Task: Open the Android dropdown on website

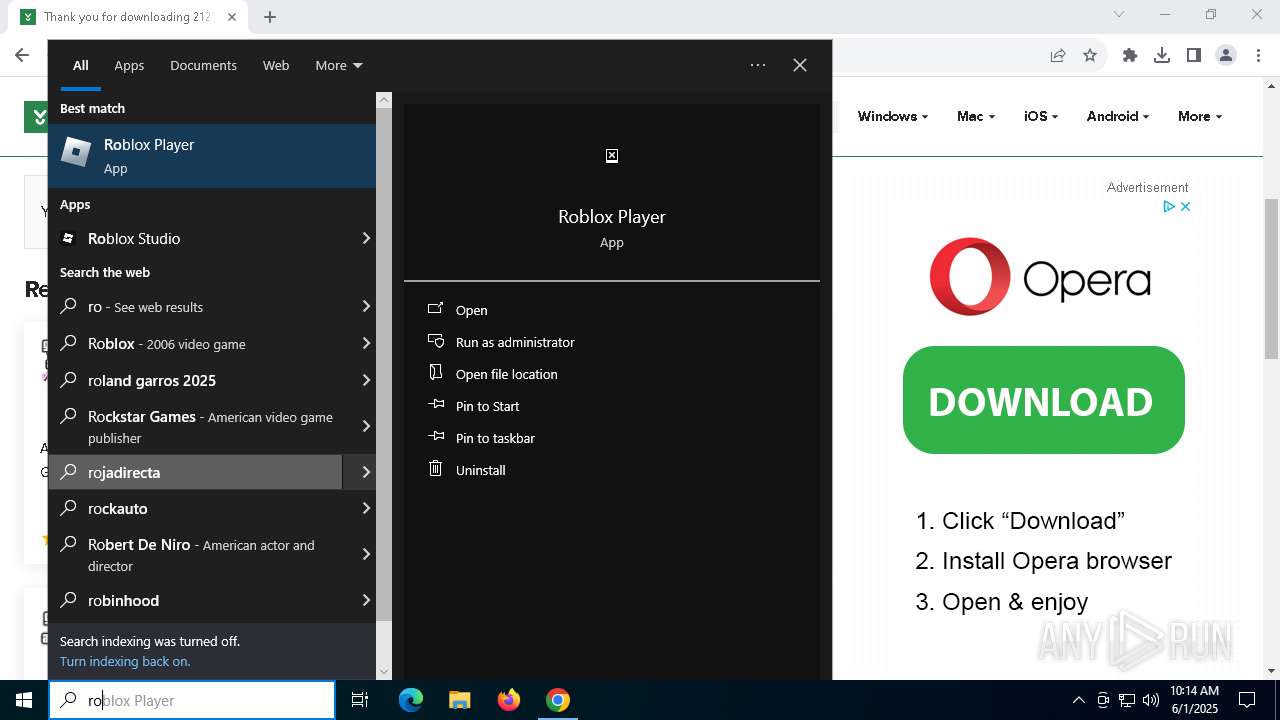Action: click(1117, 116)
